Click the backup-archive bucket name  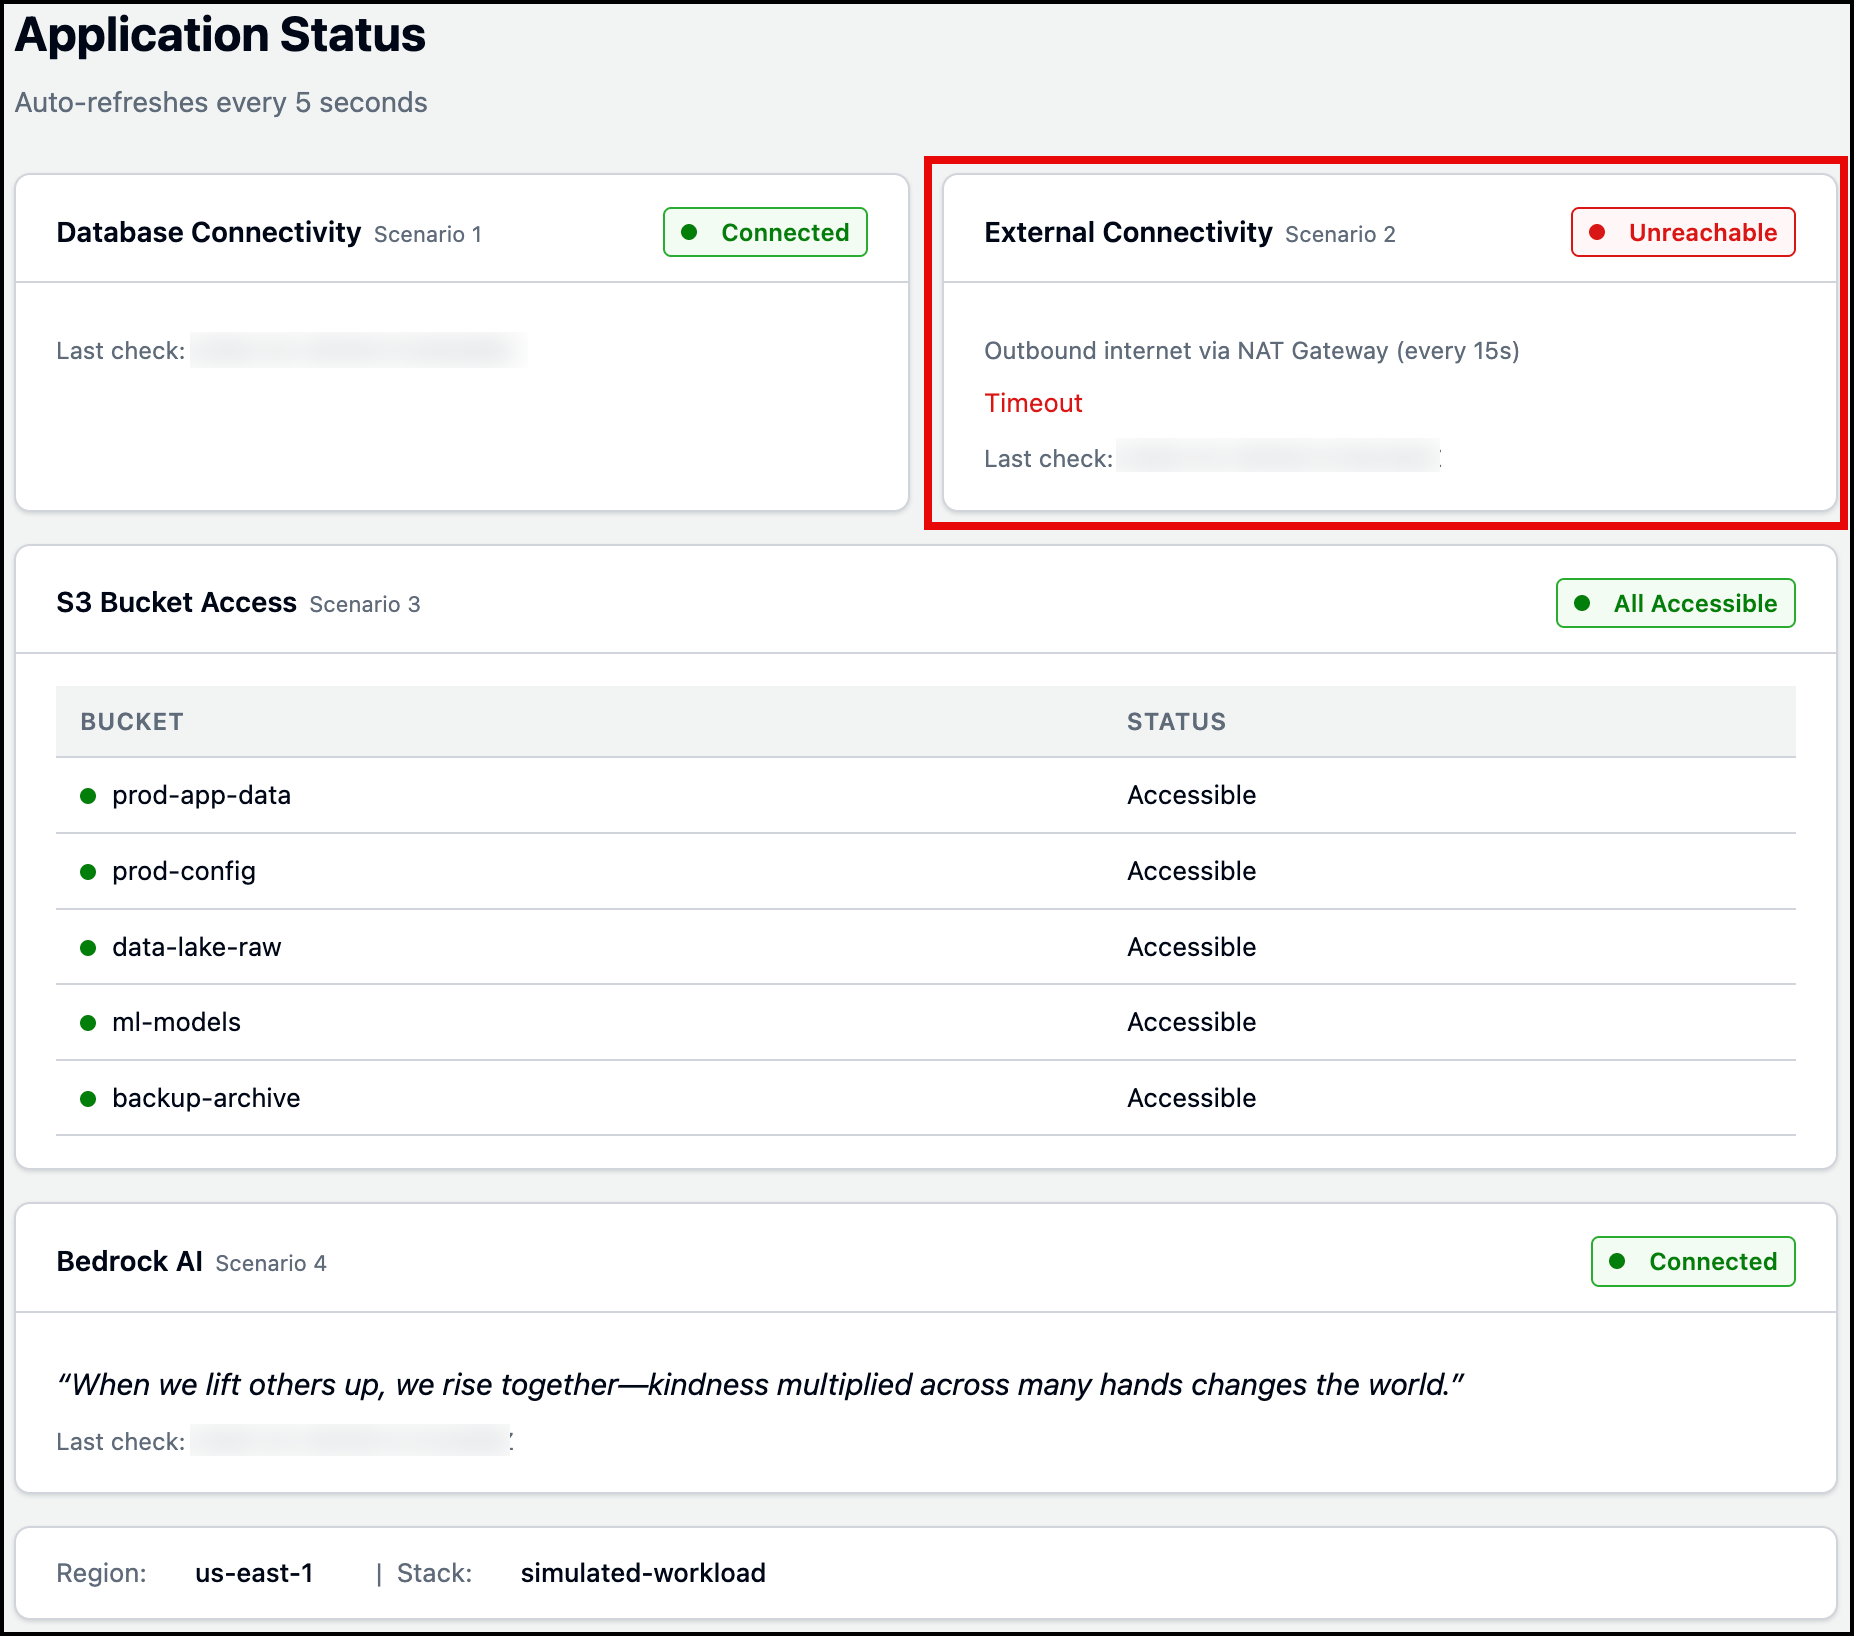pyautogui.click(x=206, y=1098)
